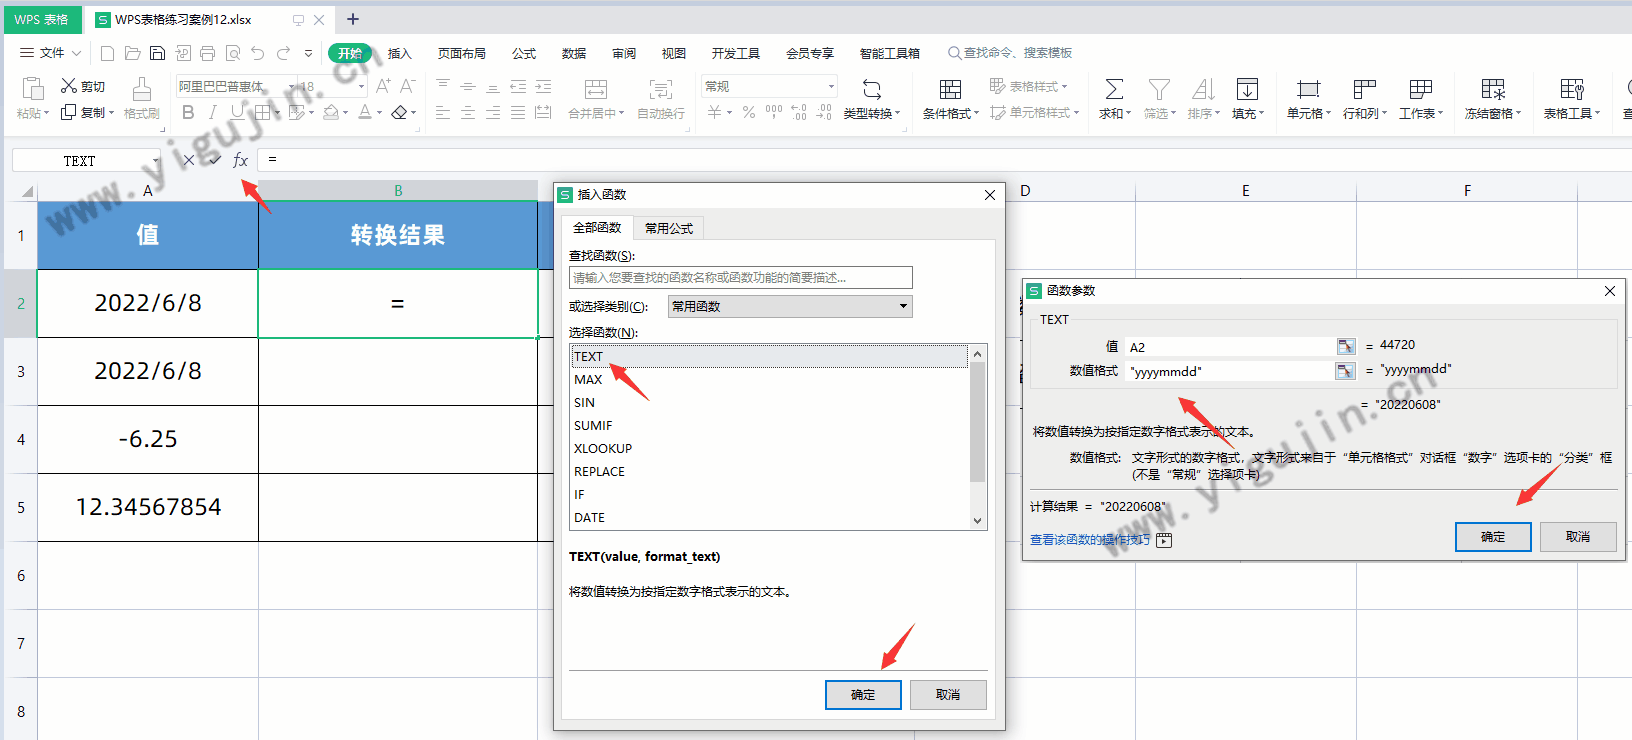Screen dimensions: 1632x740
Task: Switch to the 常用公式 tab in dialog
Action: (669, 228)
